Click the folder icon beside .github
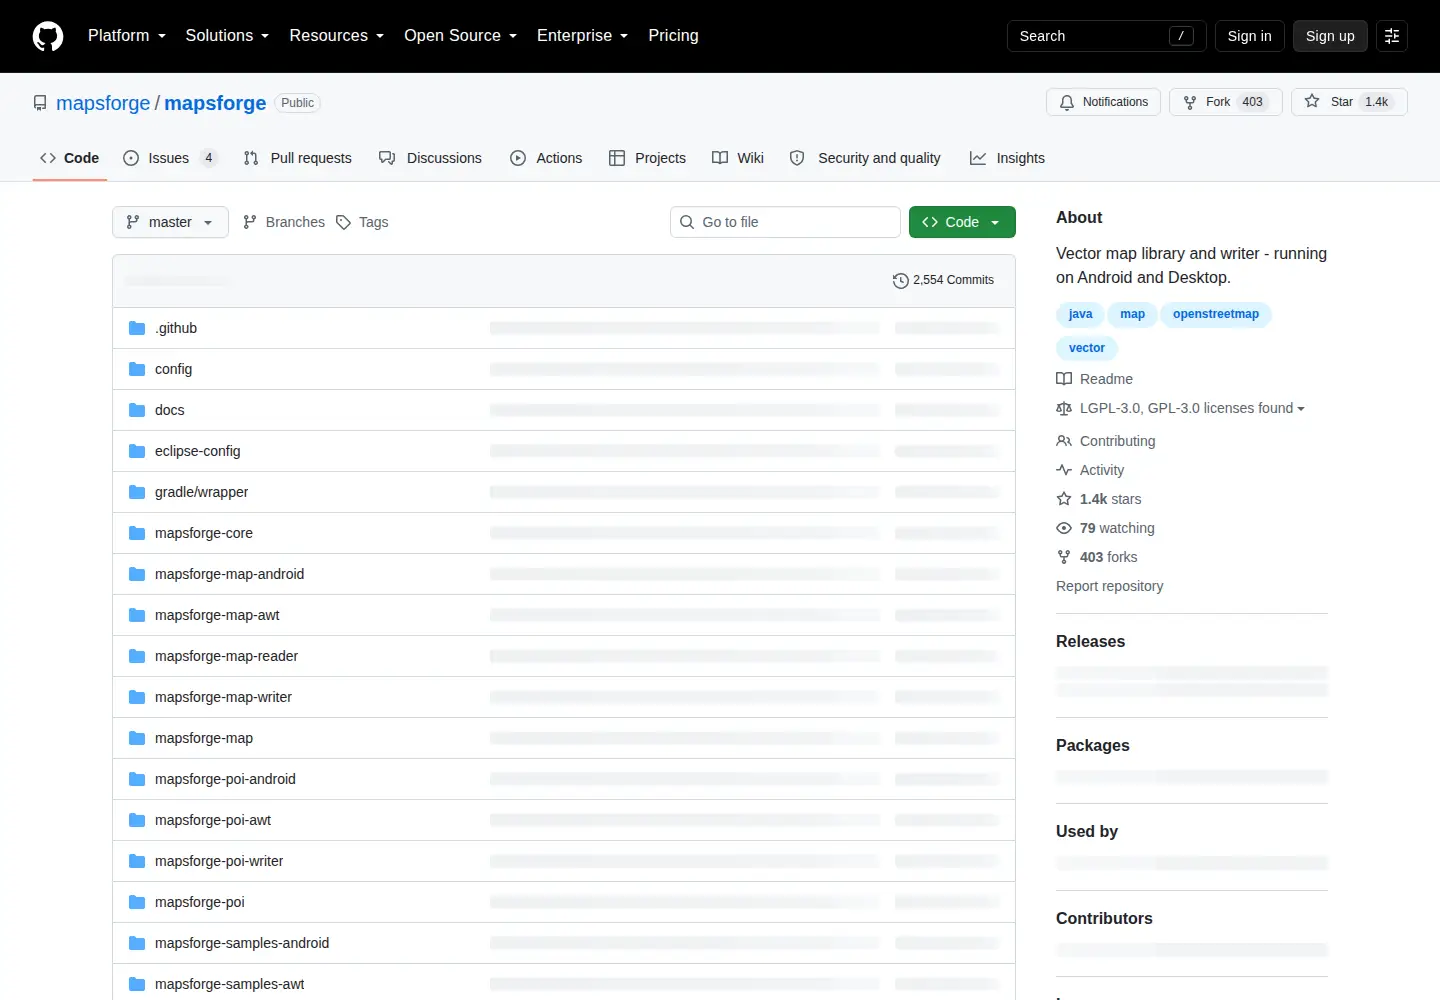 point(137,328)
